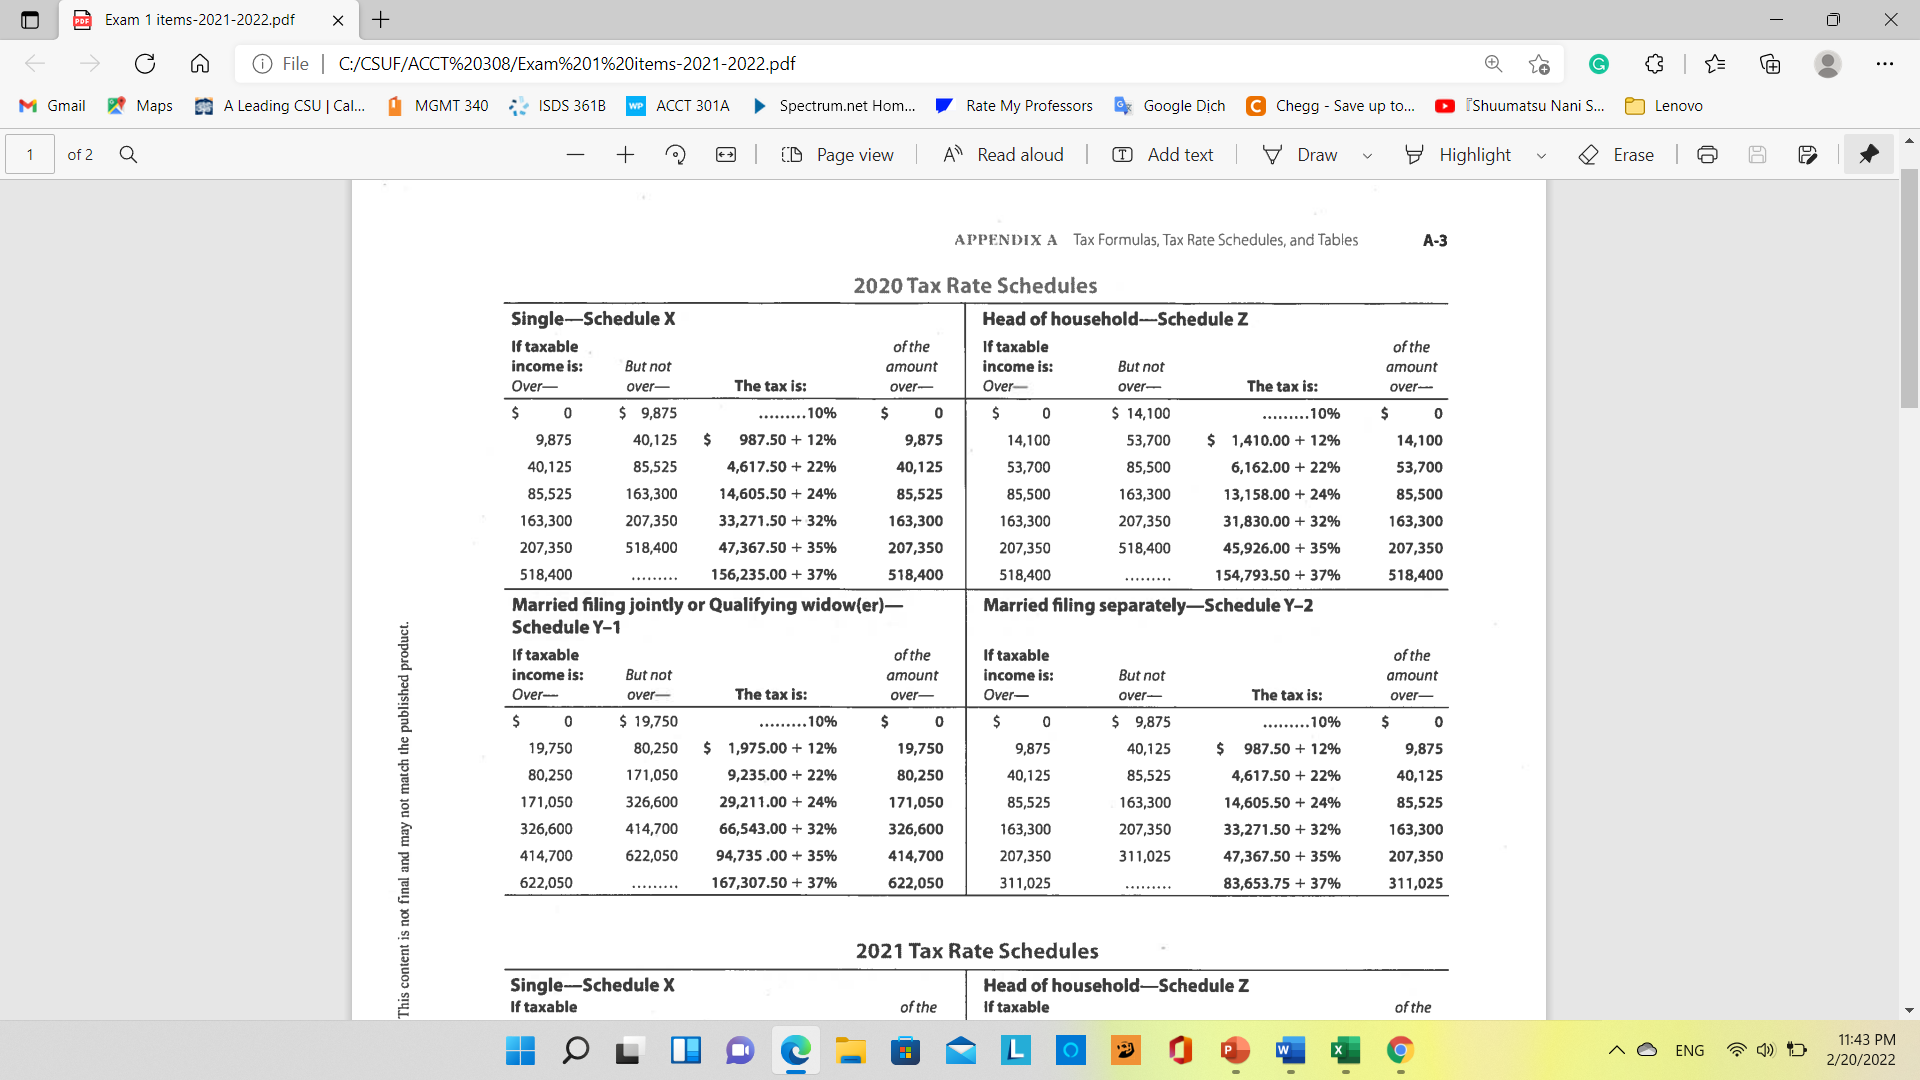The width and height of the screenshot is (1920, 1080).
Task: Show hidden system tray icons
Action: [1617, 1050]
